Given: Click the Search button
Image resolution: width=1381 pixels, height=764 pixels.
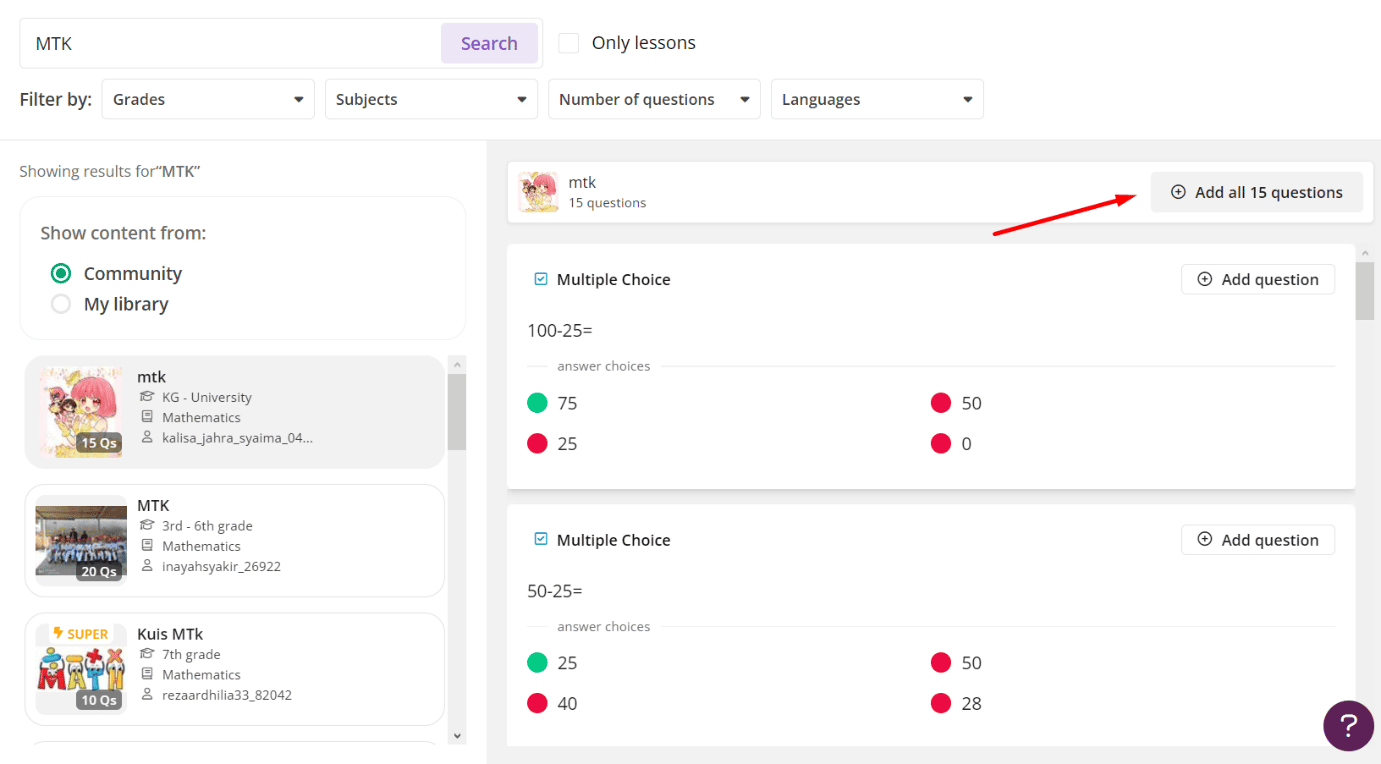Looking at the screenshot, I should click(x=489, y=43).
